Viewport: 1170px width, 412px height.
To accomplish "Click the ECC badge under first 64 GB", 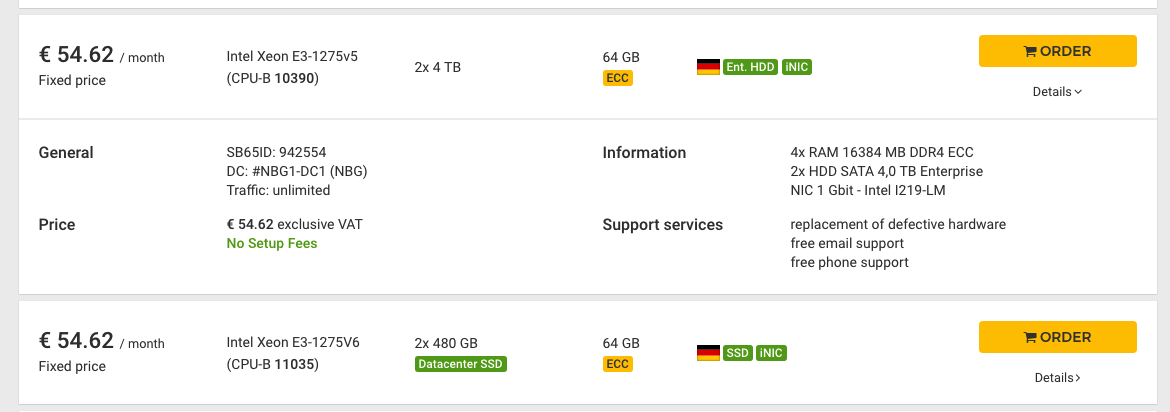I will [617, 77].
